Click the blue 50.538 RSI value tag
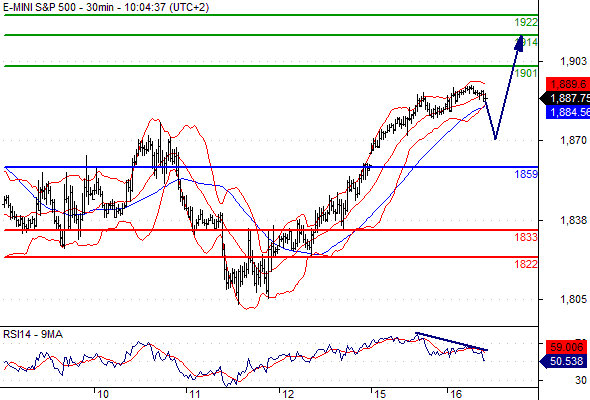 (x=563, y=361)
